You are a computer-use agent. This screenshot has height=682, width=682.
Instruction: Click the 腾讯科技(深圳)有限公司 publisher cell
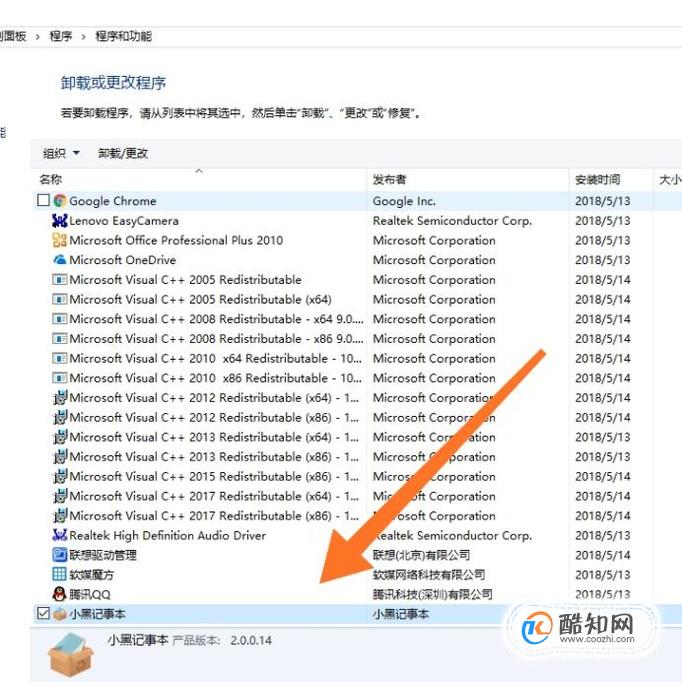432,594
